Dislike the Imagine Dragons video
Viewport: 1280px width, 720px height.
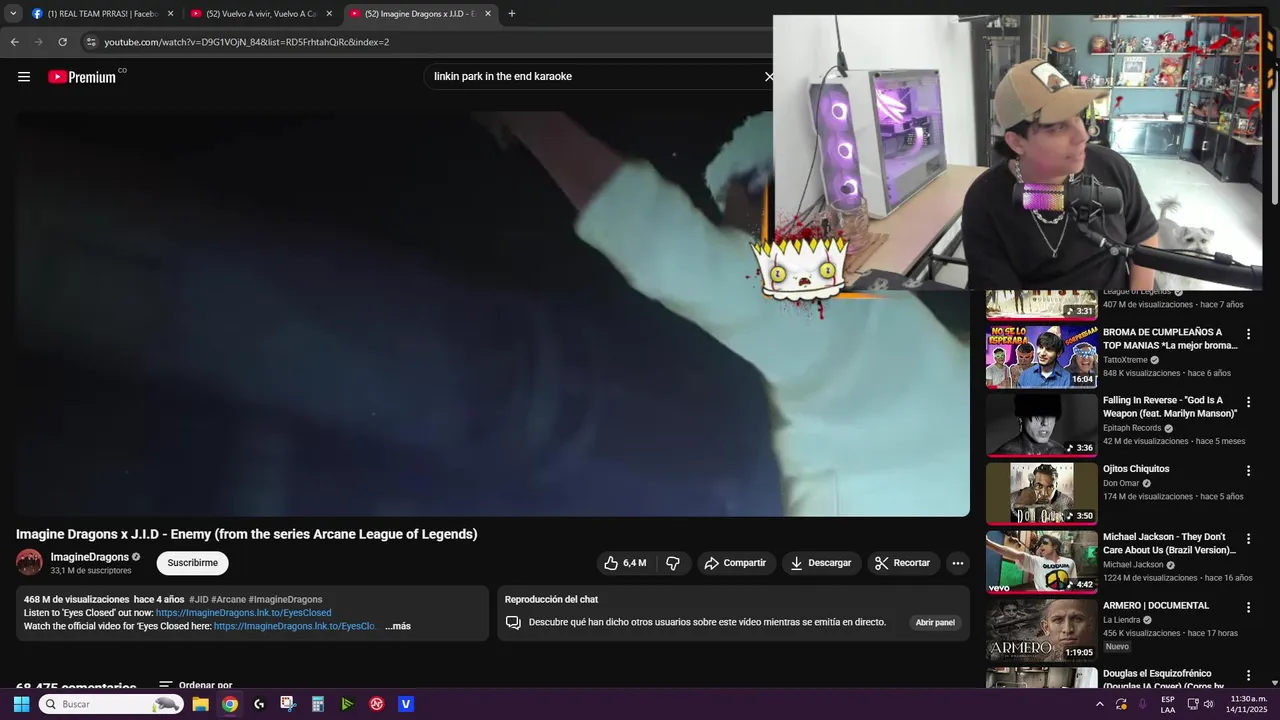[673, 563]
